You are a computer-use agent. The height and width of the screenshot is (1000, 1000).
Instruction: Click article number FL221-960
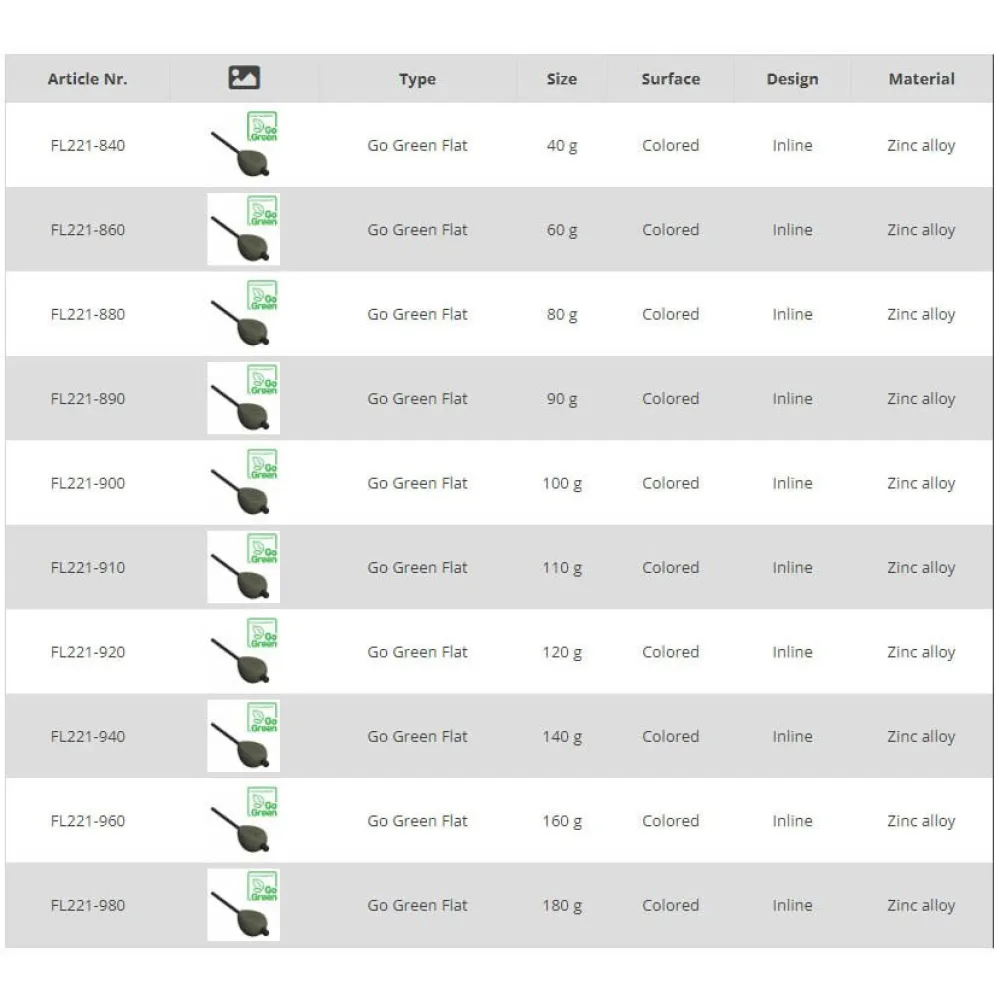coord(88,821)
